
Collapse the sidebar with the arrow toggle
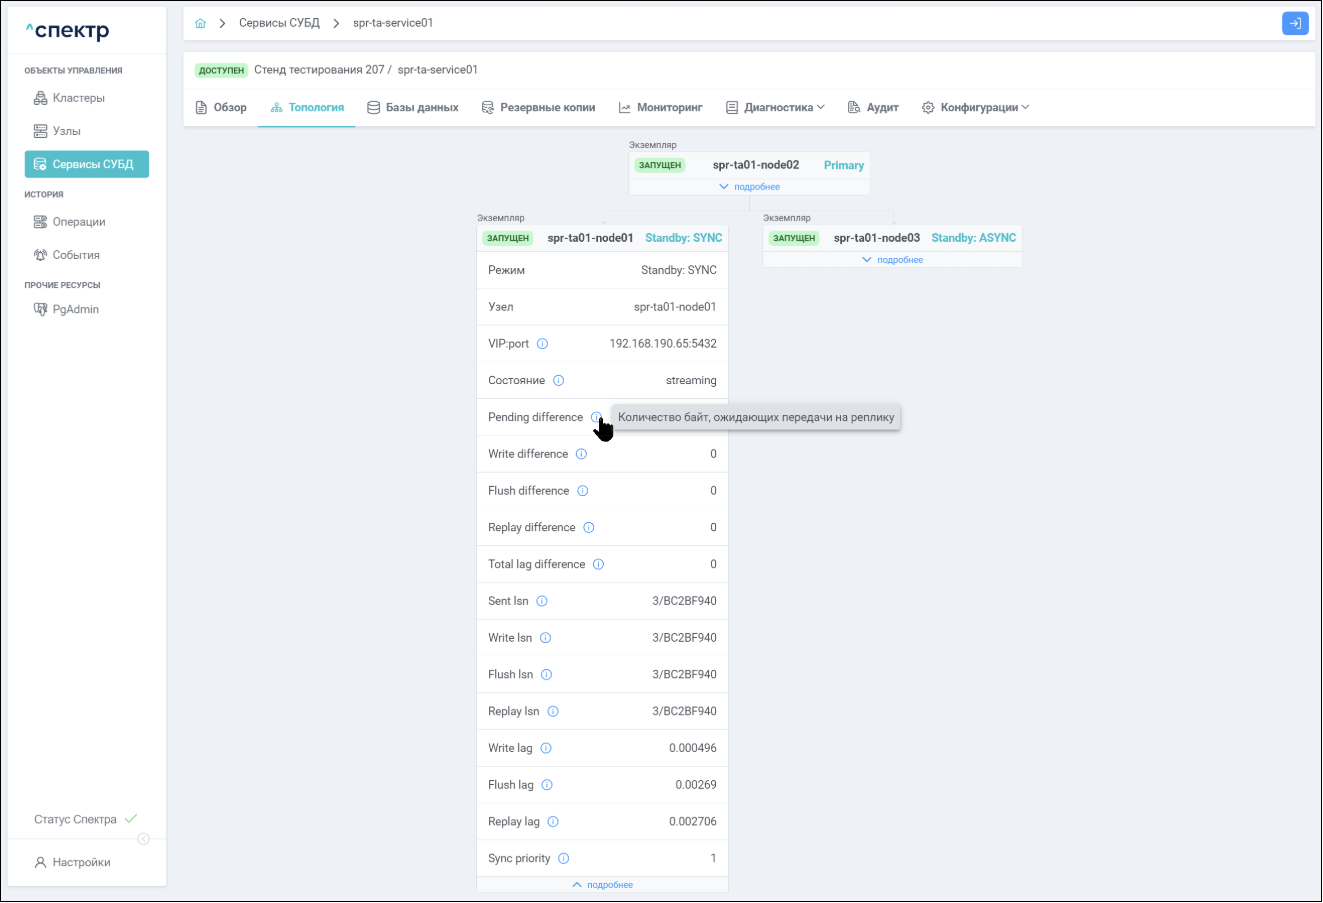[x=143, y=839]
